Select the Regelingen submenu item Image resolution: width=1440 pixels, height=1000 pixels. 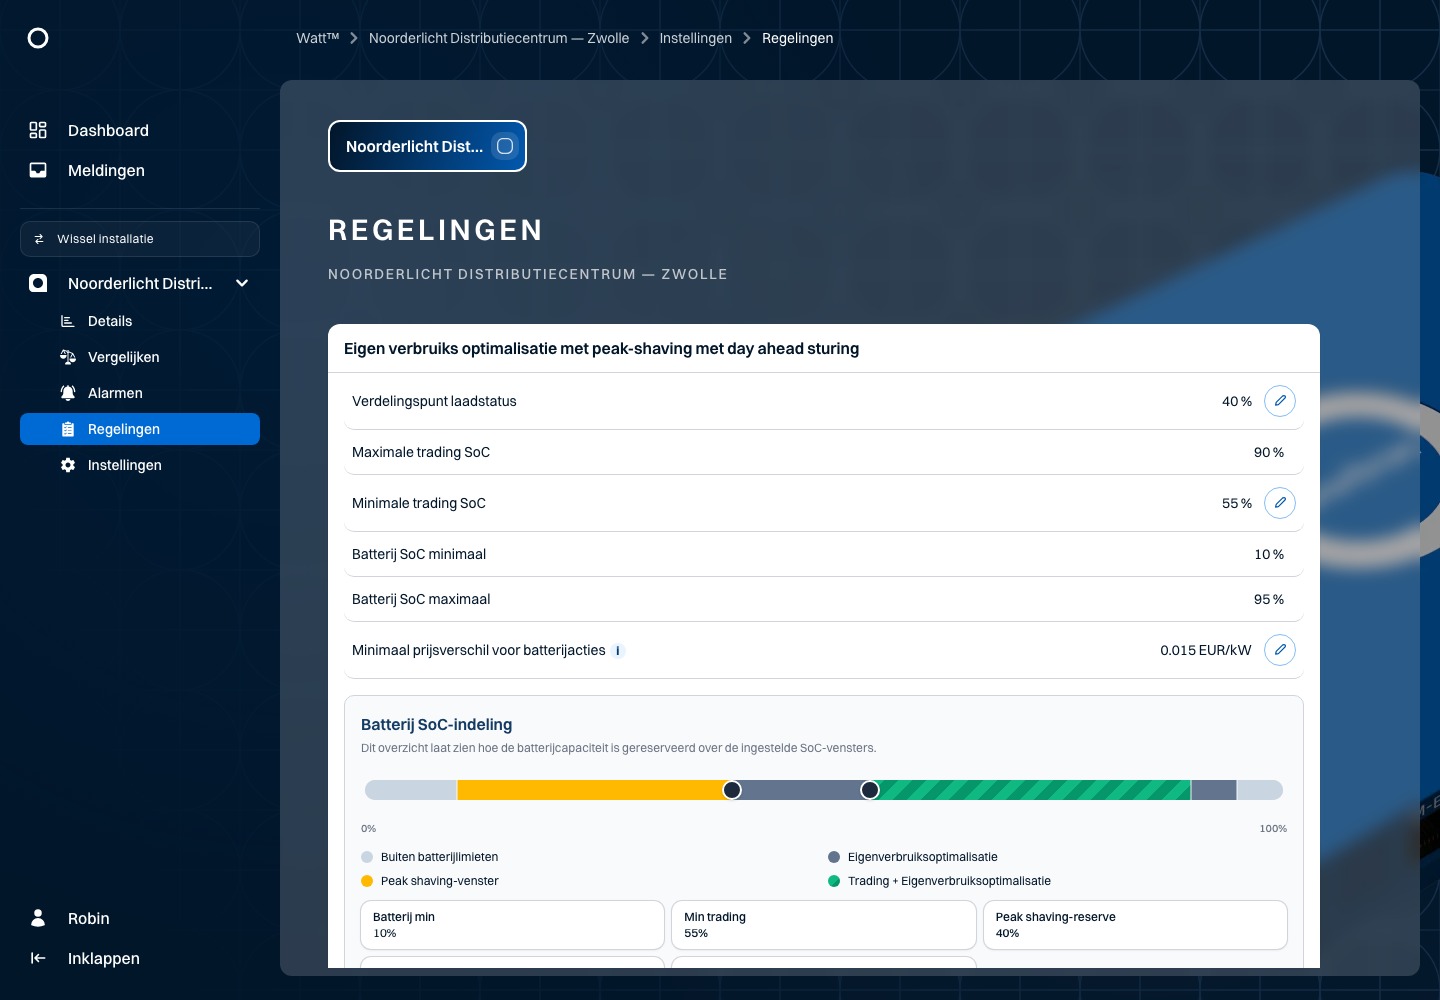tap(140, 429)
